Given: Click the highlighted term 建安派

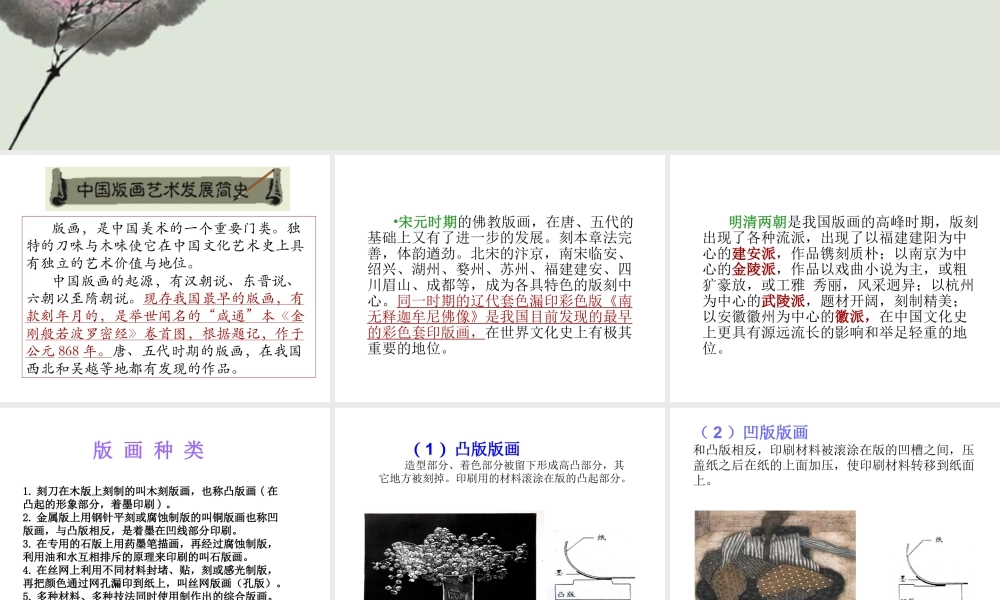Looking at the screenshot, I should (753, 253).
